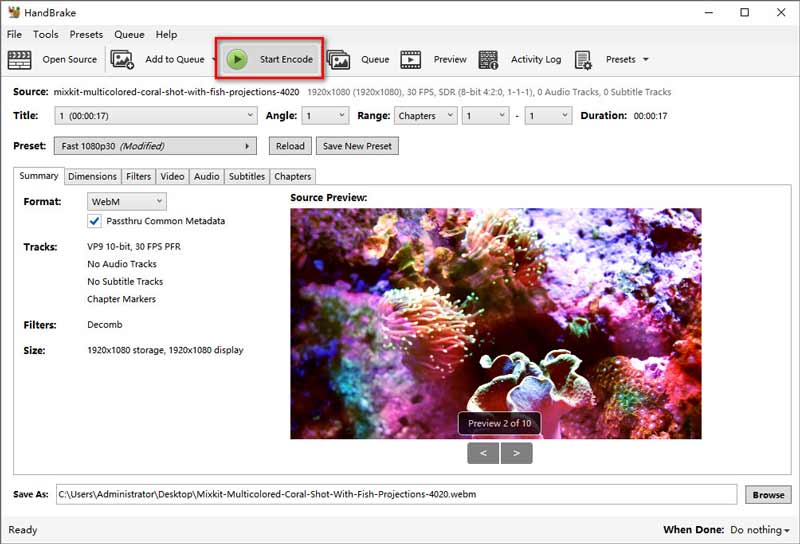Switch to the Dimensions tab

click(x=92, y=177)
